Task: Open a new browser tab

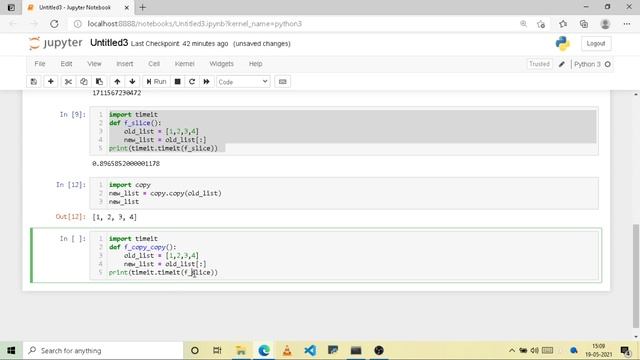Action: click(142, 7)
